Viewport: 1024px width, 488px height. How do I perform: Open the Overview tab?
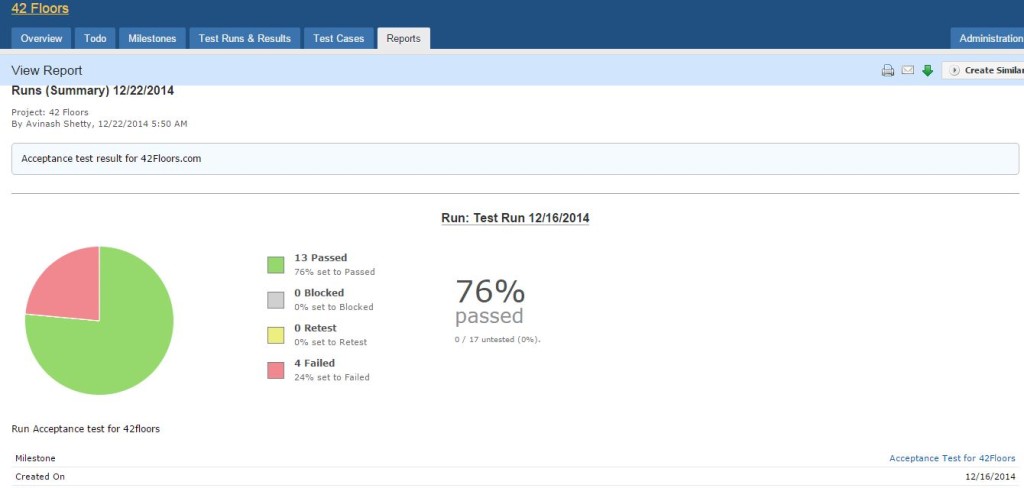click(x=41, y=39)
